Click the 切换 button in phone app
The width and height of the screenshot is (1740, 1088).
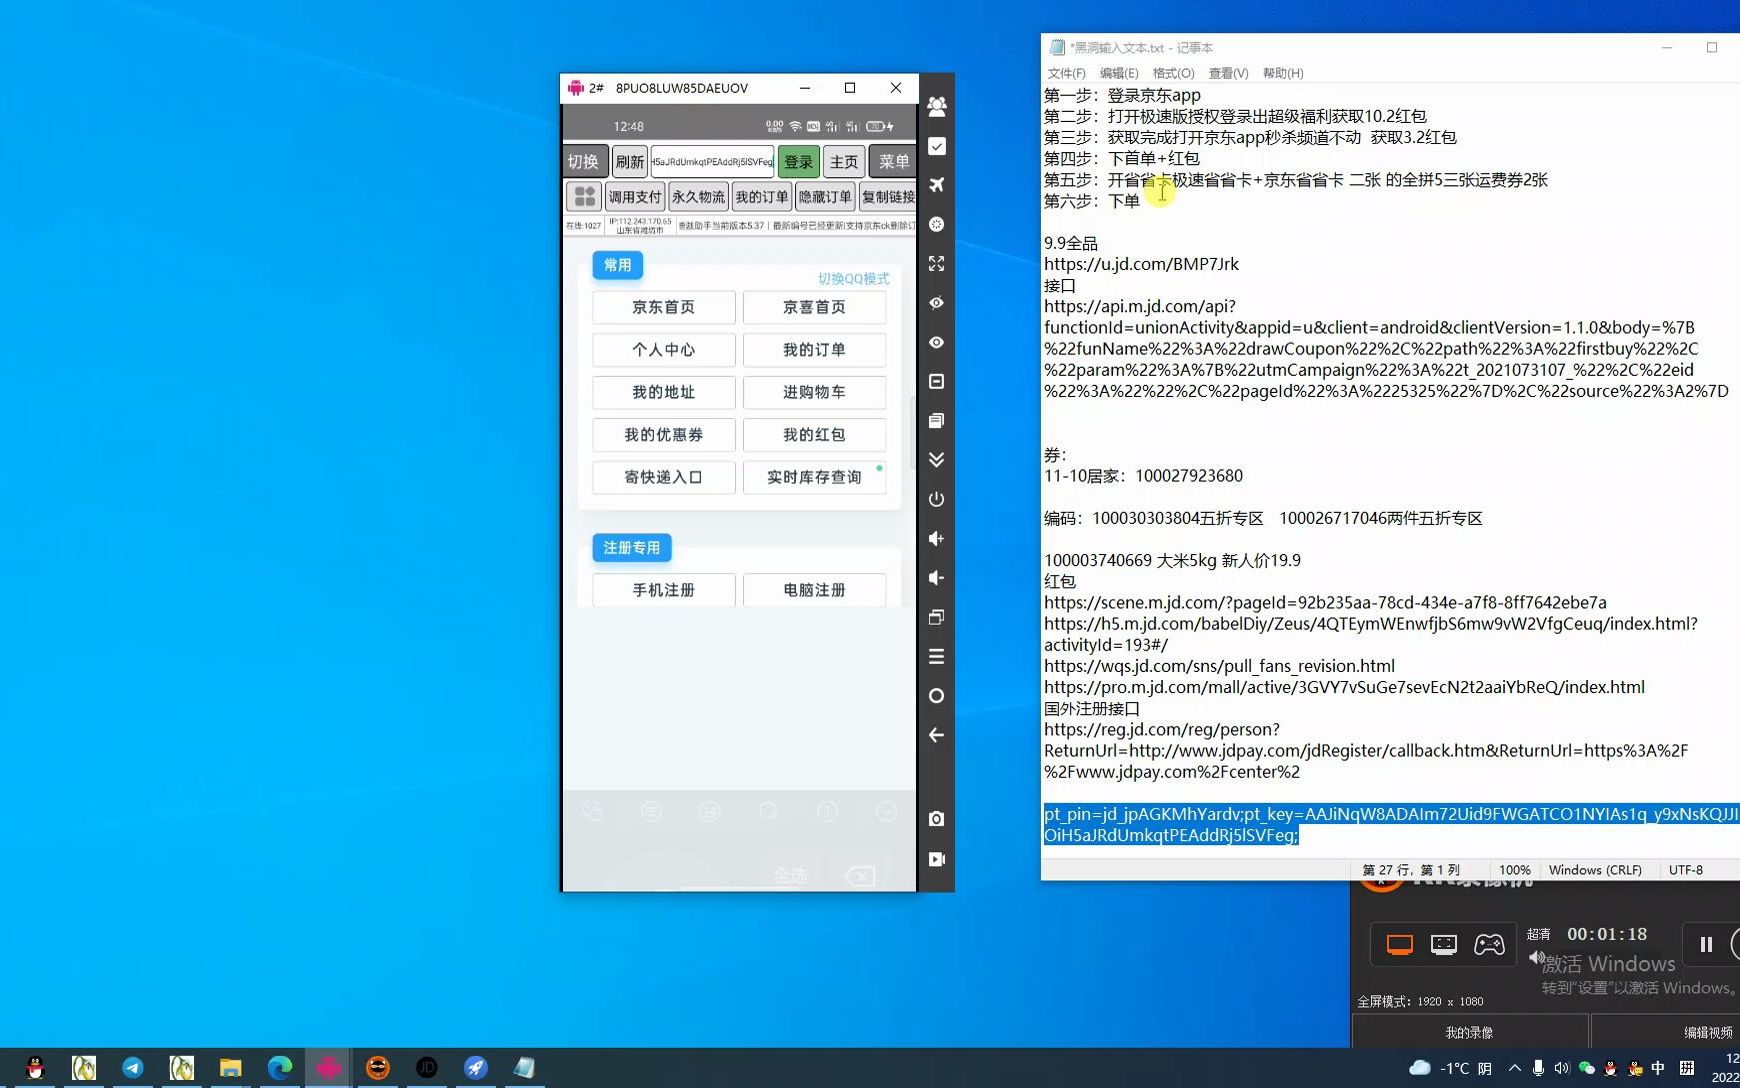[583, 162]
